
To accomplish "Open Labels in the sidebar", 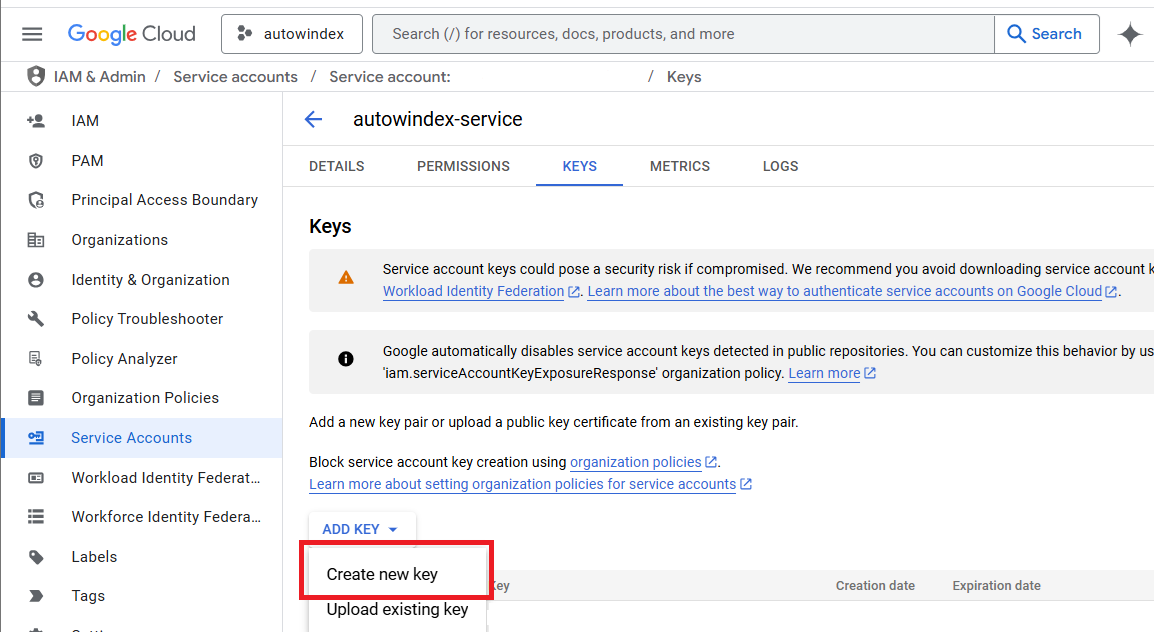I will point(94,557).
